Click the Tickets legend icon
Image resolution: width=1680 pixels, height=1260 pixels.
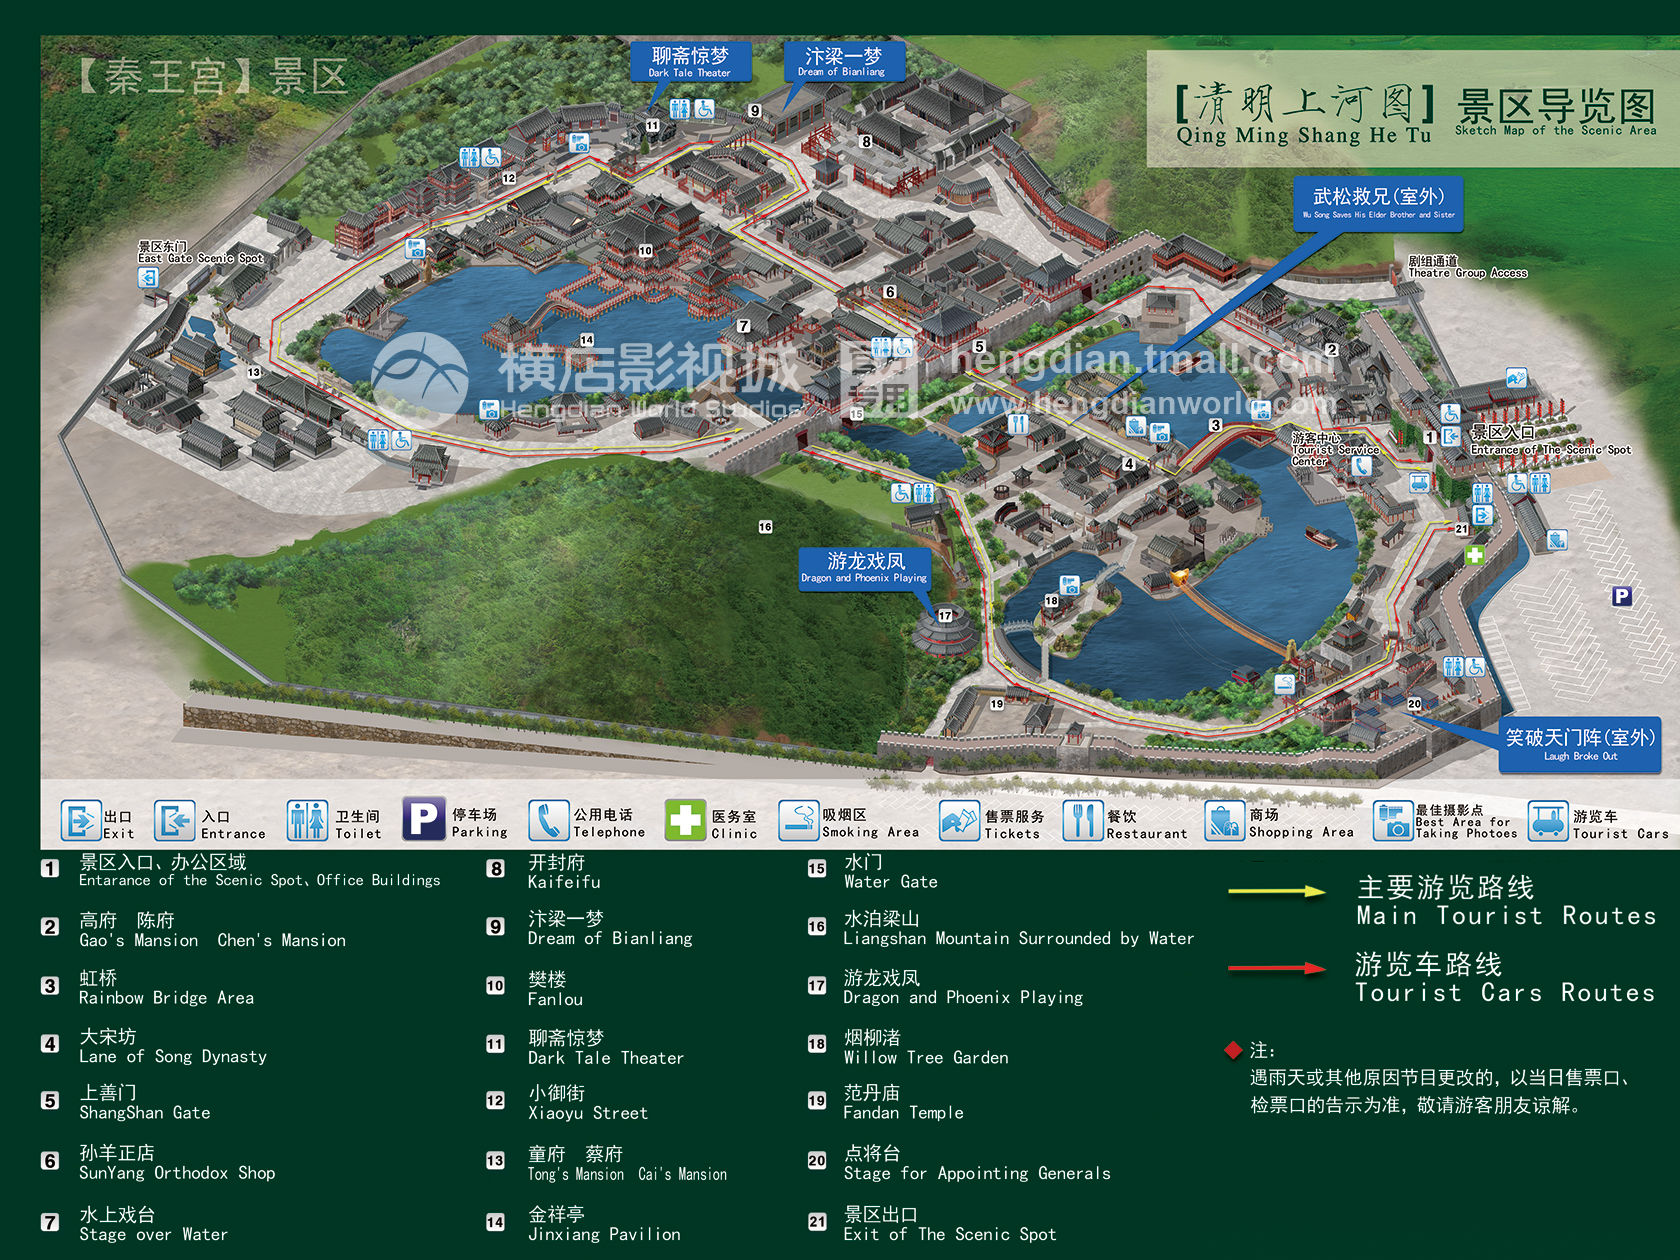959,821
